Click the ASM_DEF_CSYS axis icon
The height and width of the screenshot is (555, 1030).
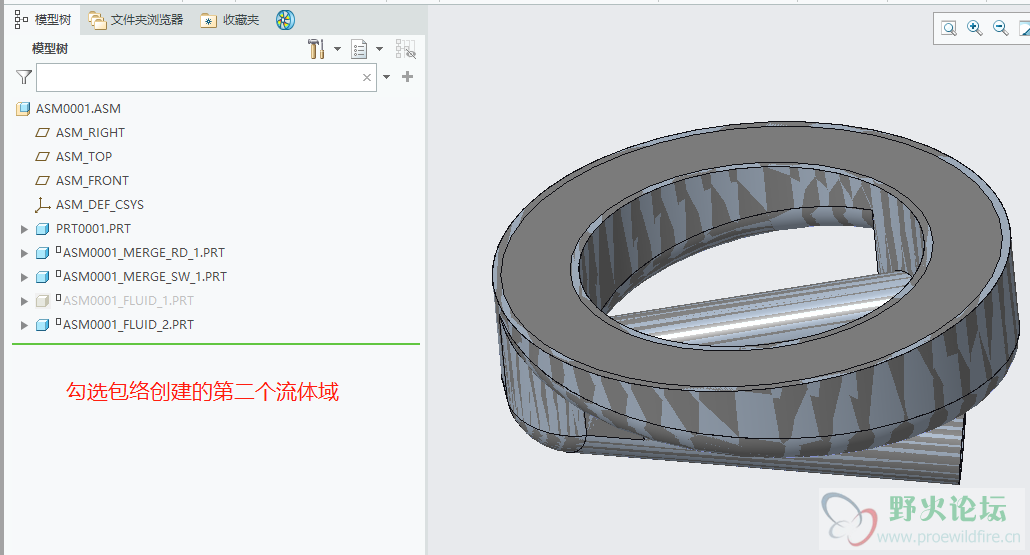42,205
